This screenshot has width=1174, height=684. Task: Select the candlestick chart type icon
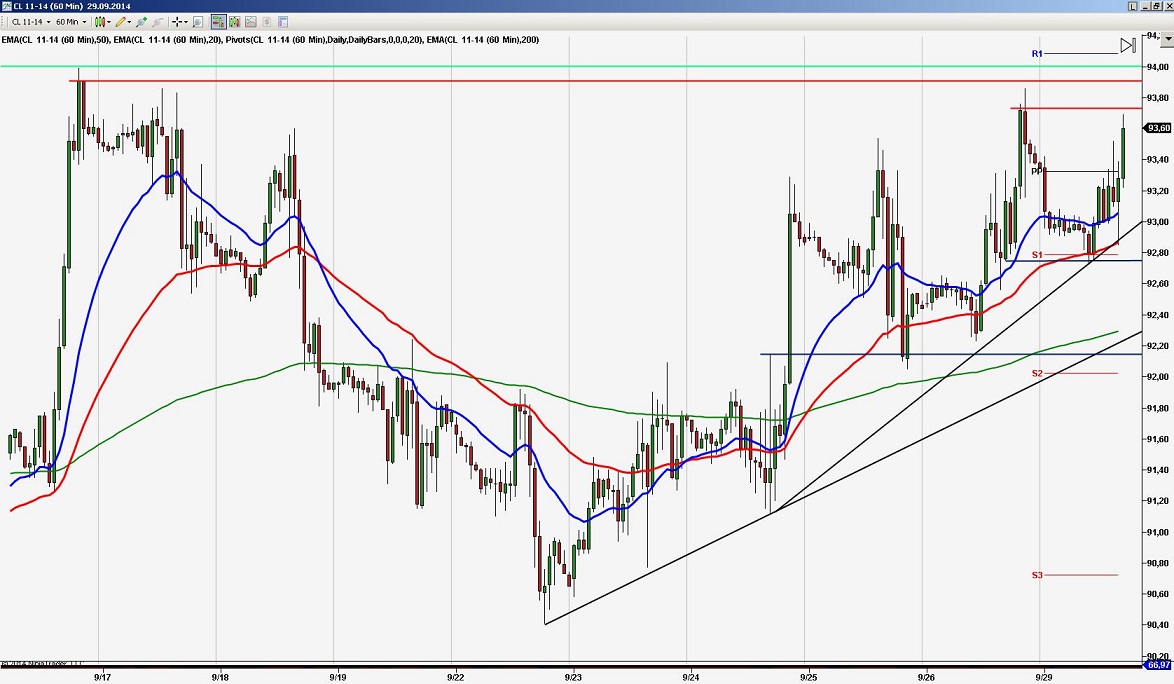100,22
